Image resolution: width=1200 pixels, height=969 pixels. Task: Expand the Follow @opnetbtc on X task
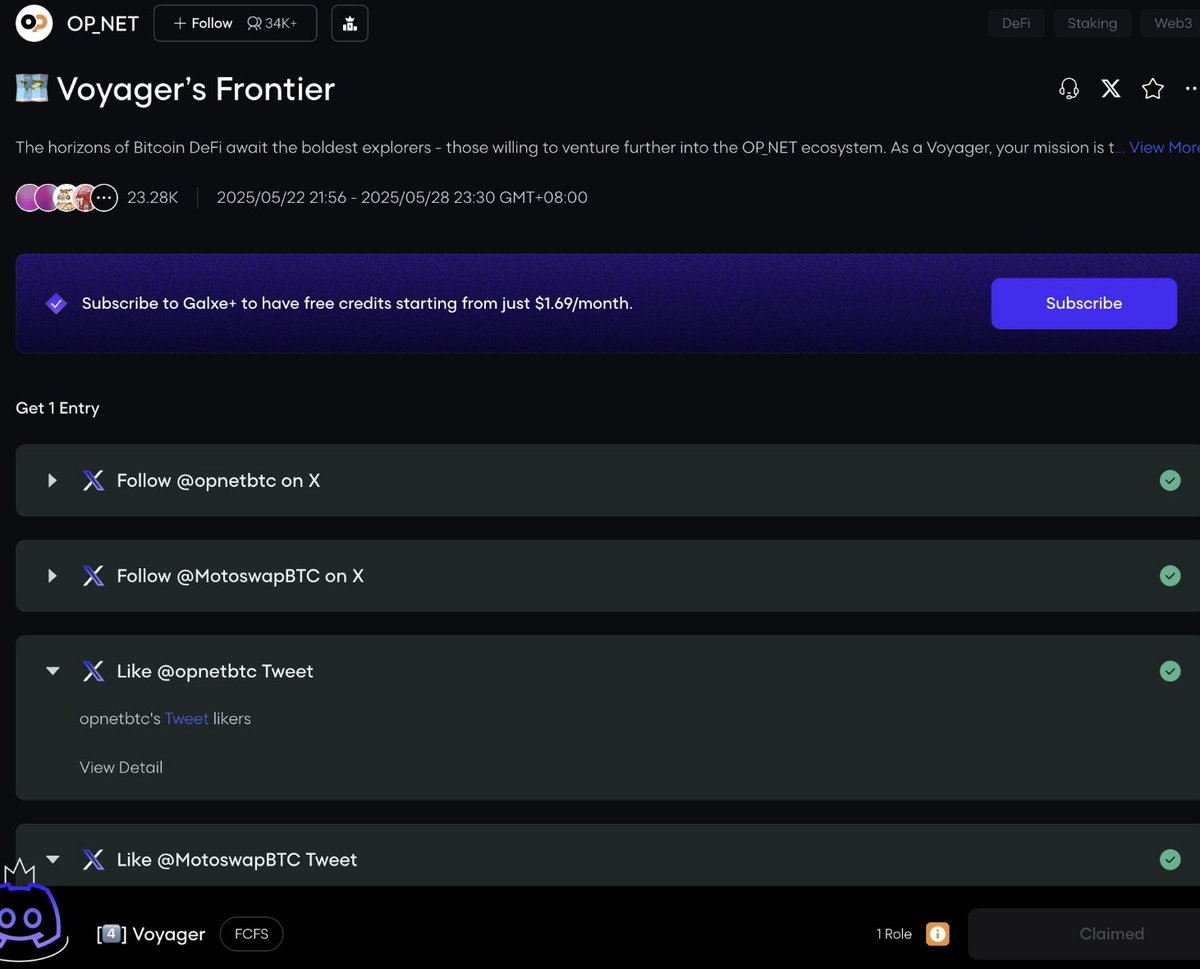pyautogui.click(x=53, y=481)
